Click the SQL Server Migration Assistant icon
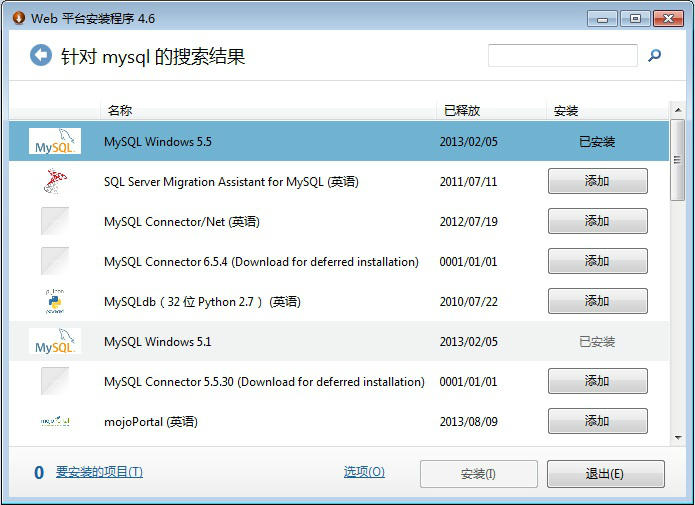Image resolution: width=695 pixels, height=505 pixels. [x=55, y=181]
